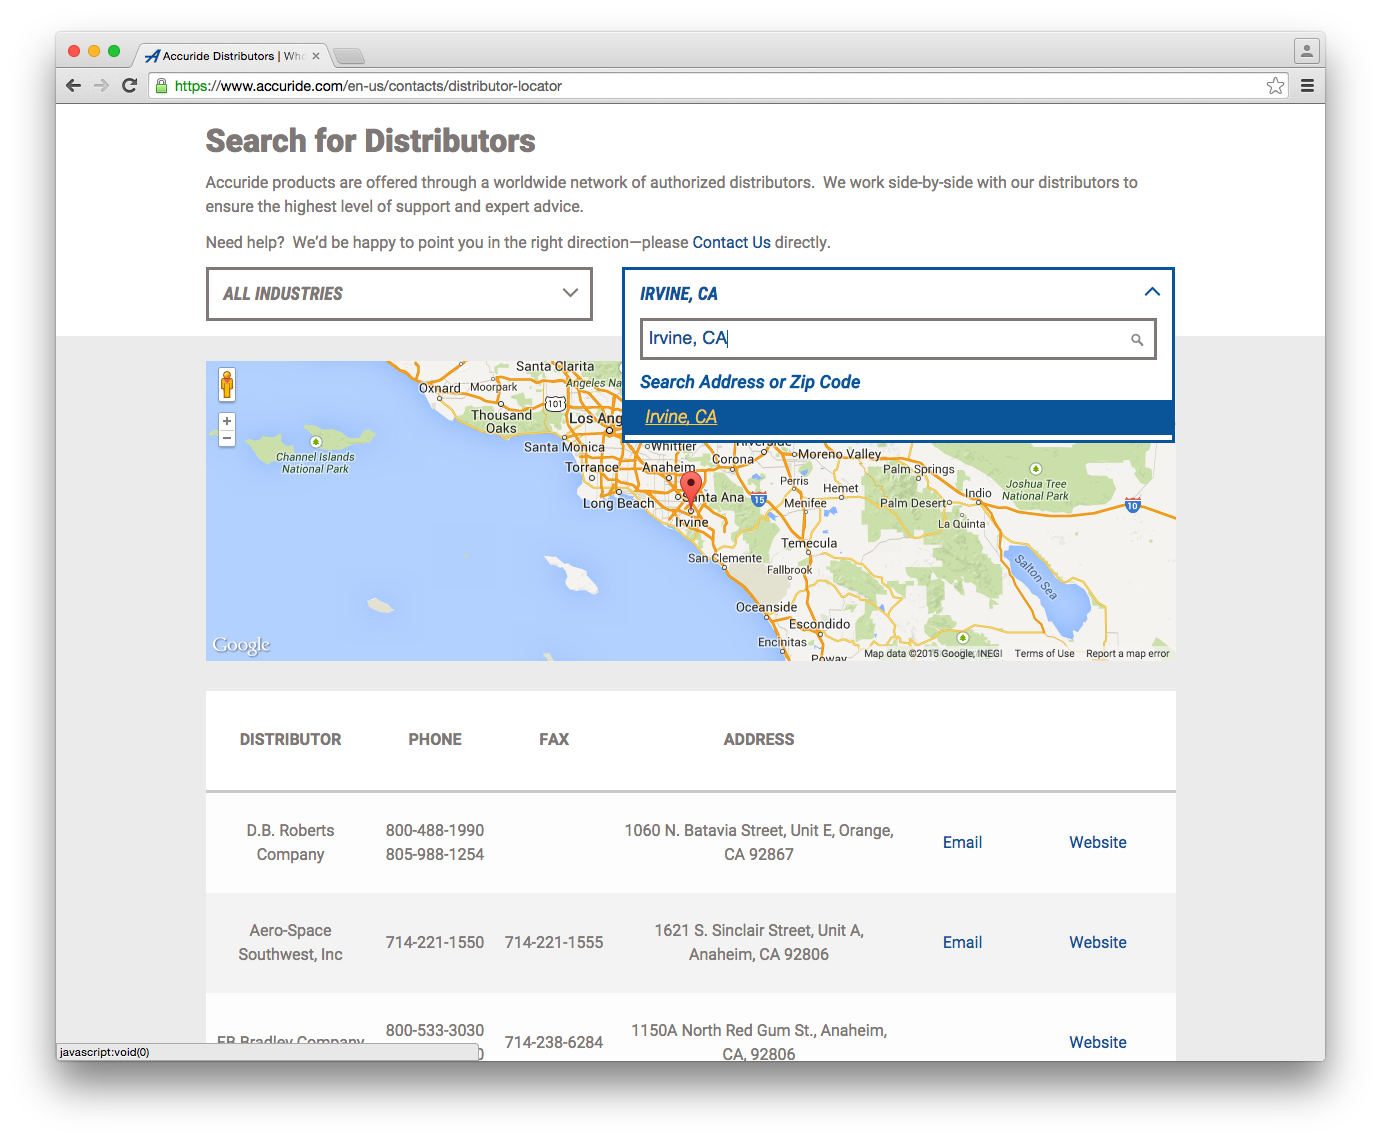Click the green HTTPS lock icon
Screen dimensions: 1381x1141
pyautogui.click(x=161, y=85)
